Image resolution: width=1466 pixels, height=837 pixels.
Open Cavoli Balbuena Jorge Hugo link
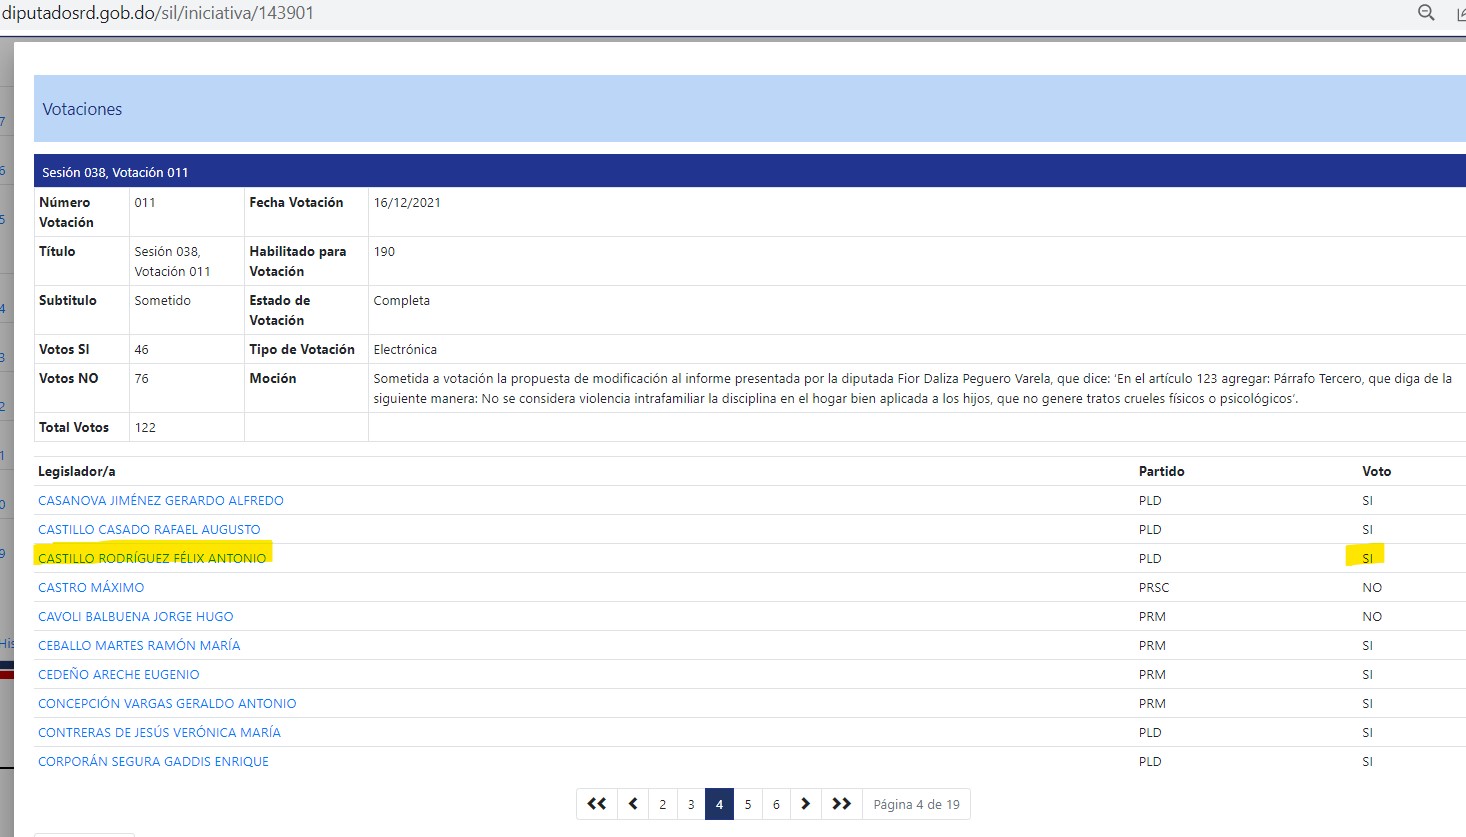(x=136, y=616)
